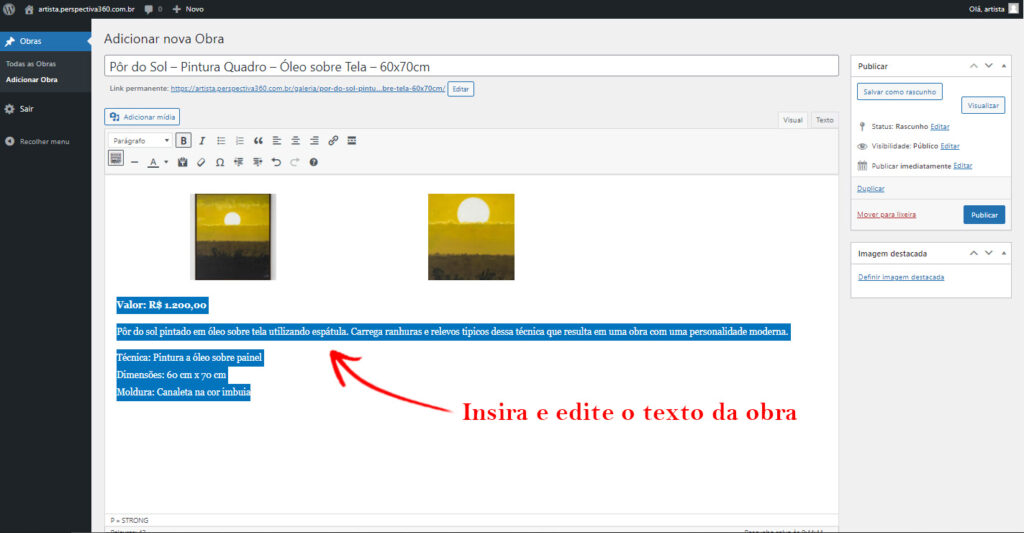
Task: Move Imagem destacada panel down arrow
Action: pos(989,253)
